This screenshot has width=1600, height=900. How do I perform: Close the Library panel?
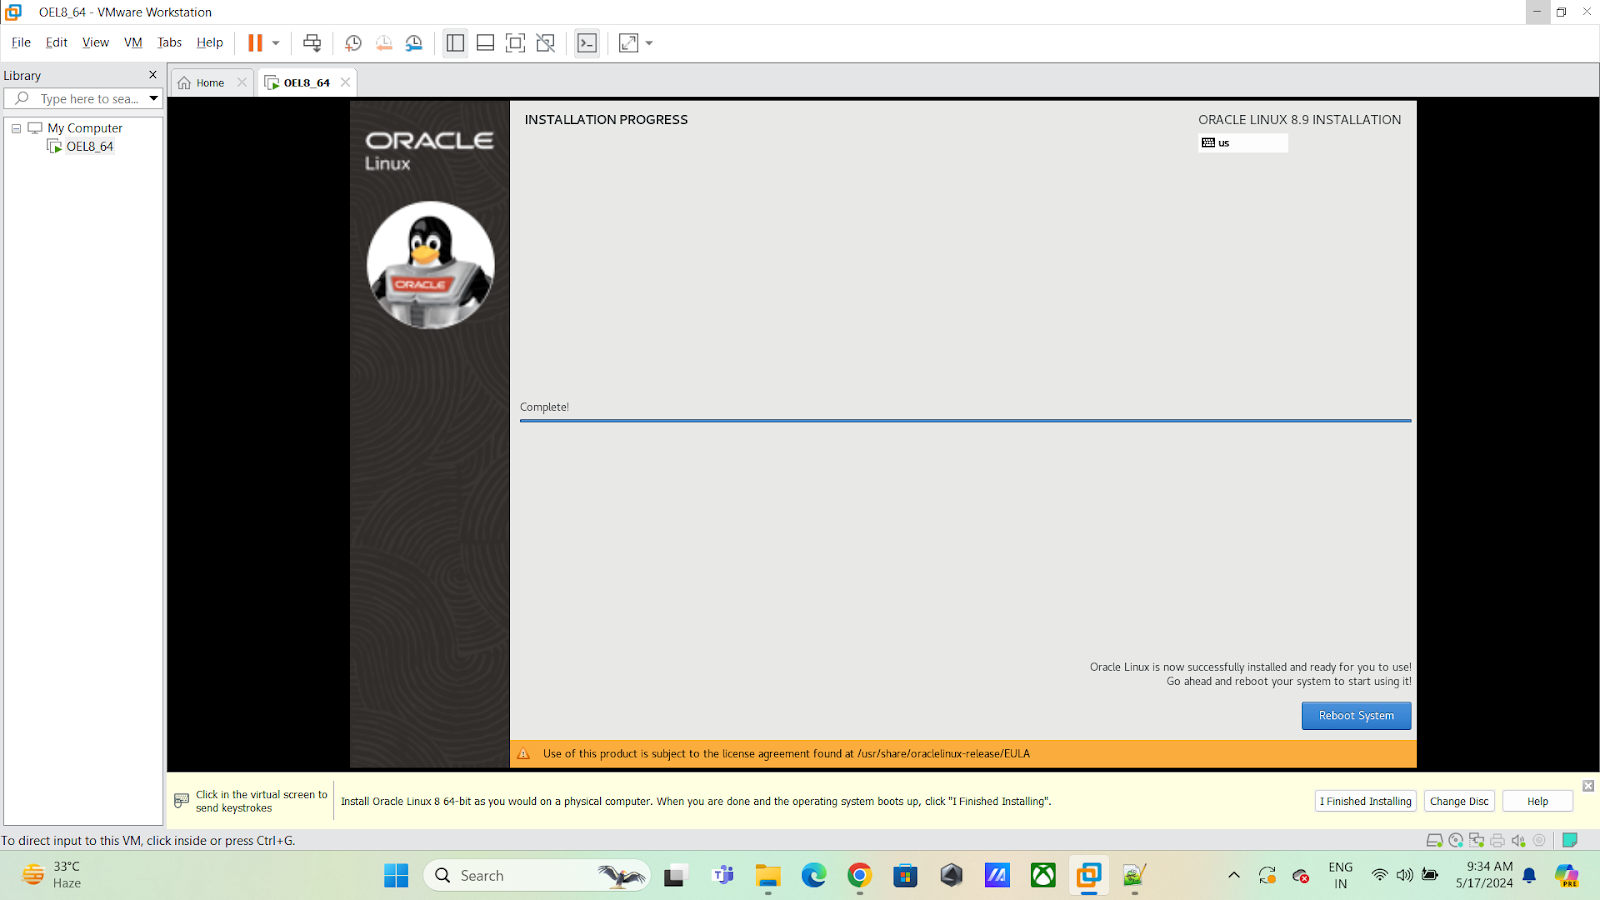(x=153, y=75)
